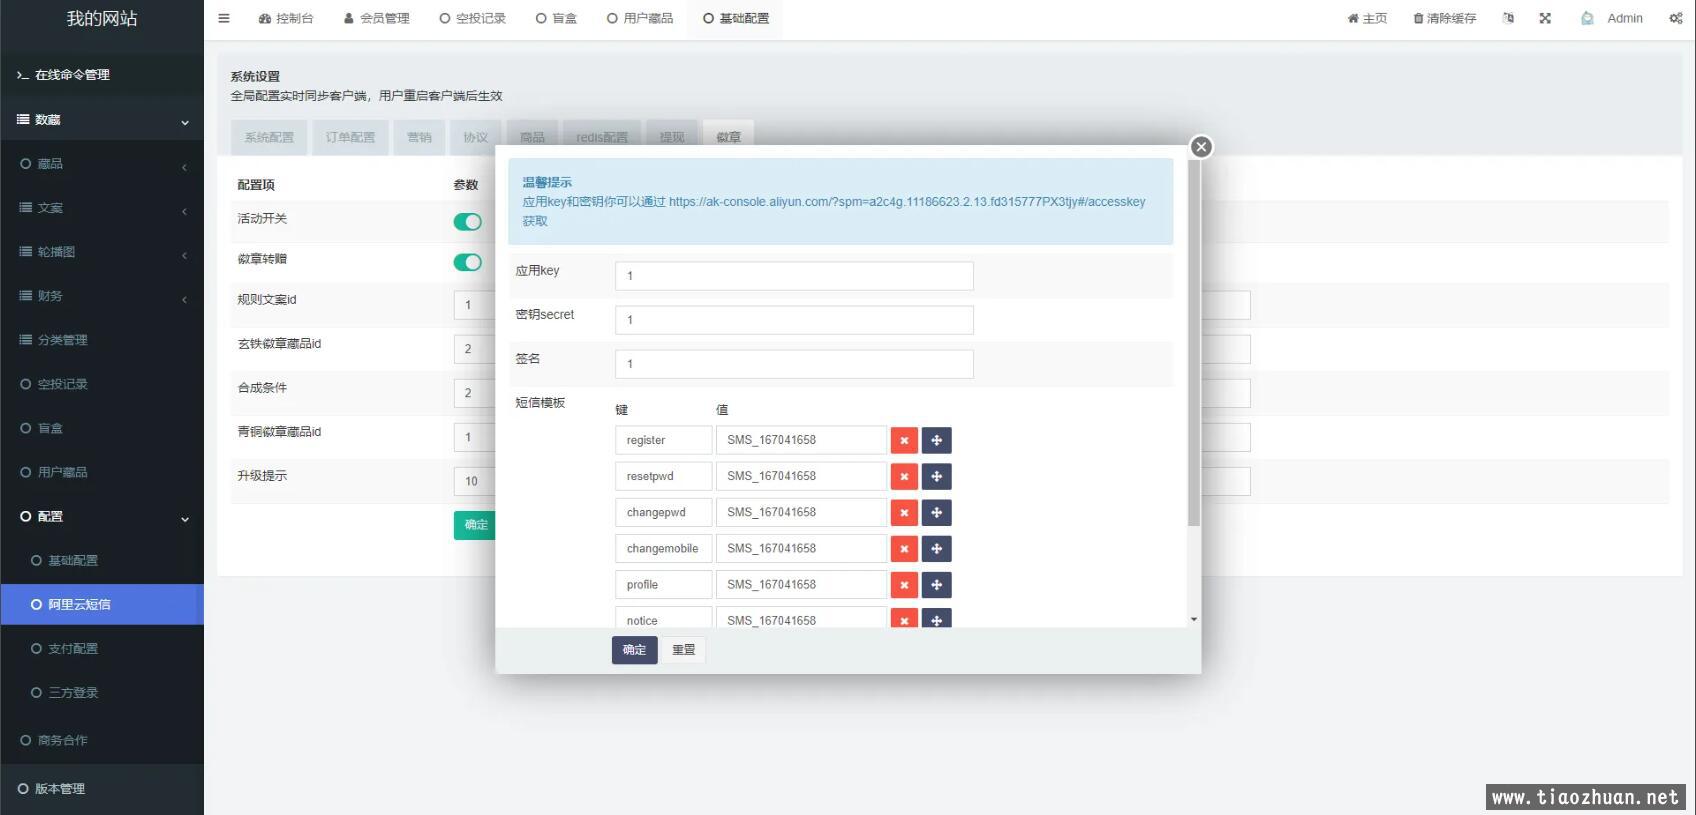
Task: Toggle the 徽章转赠 switch
Action: (x=467, y=262)
